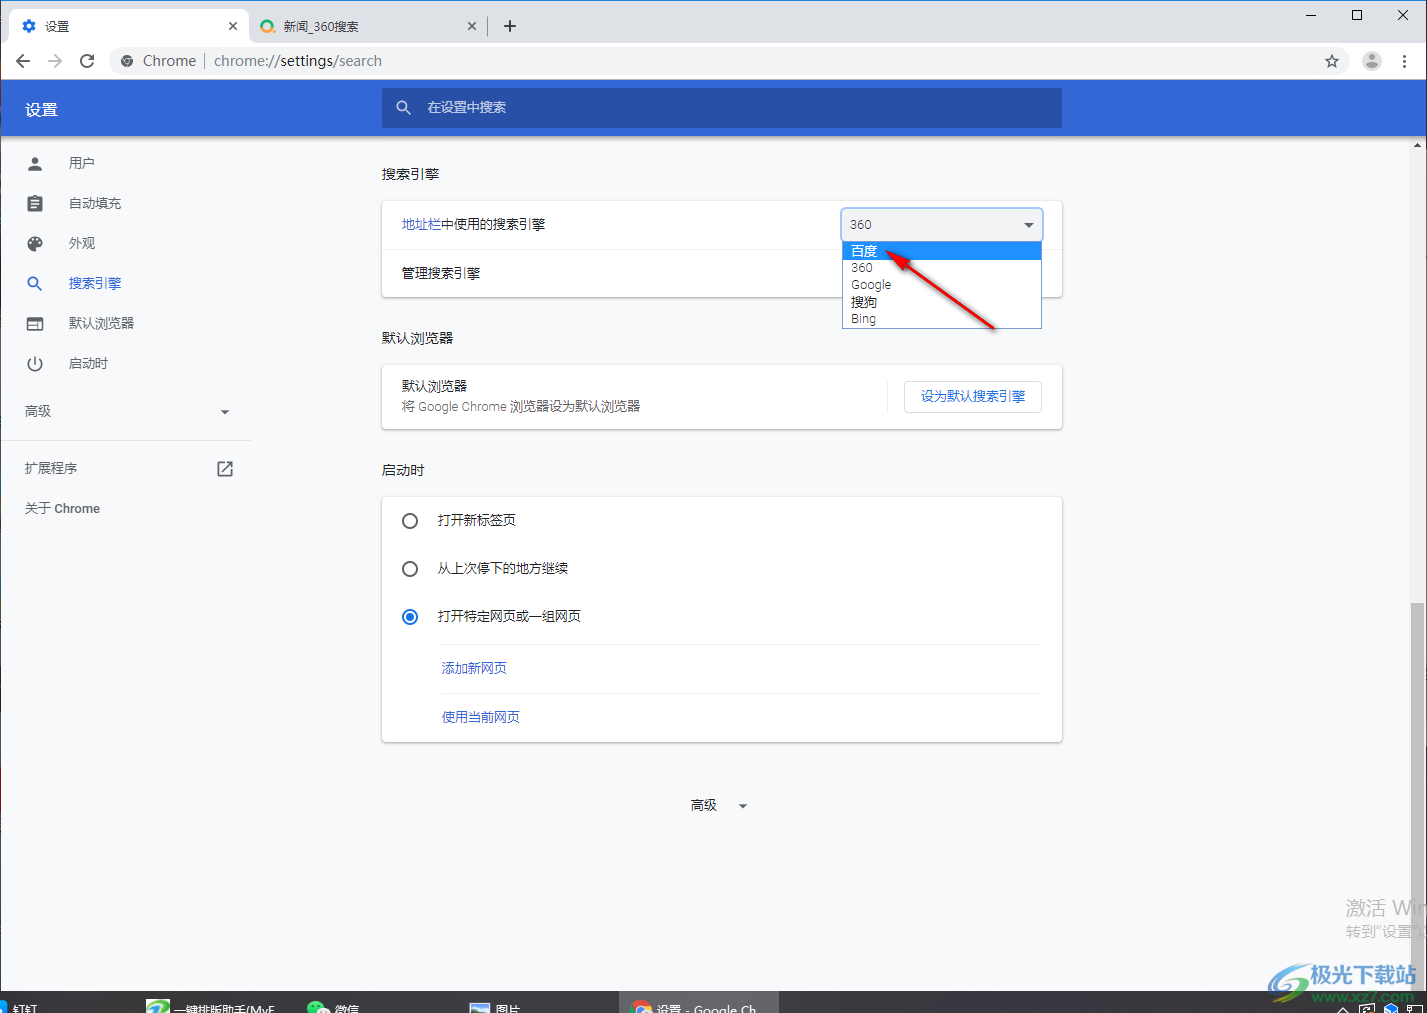Viewport: 1427px width, 1013px height.
Task: Focus the 在设置中搜索 search field
Action: point(722,108)
